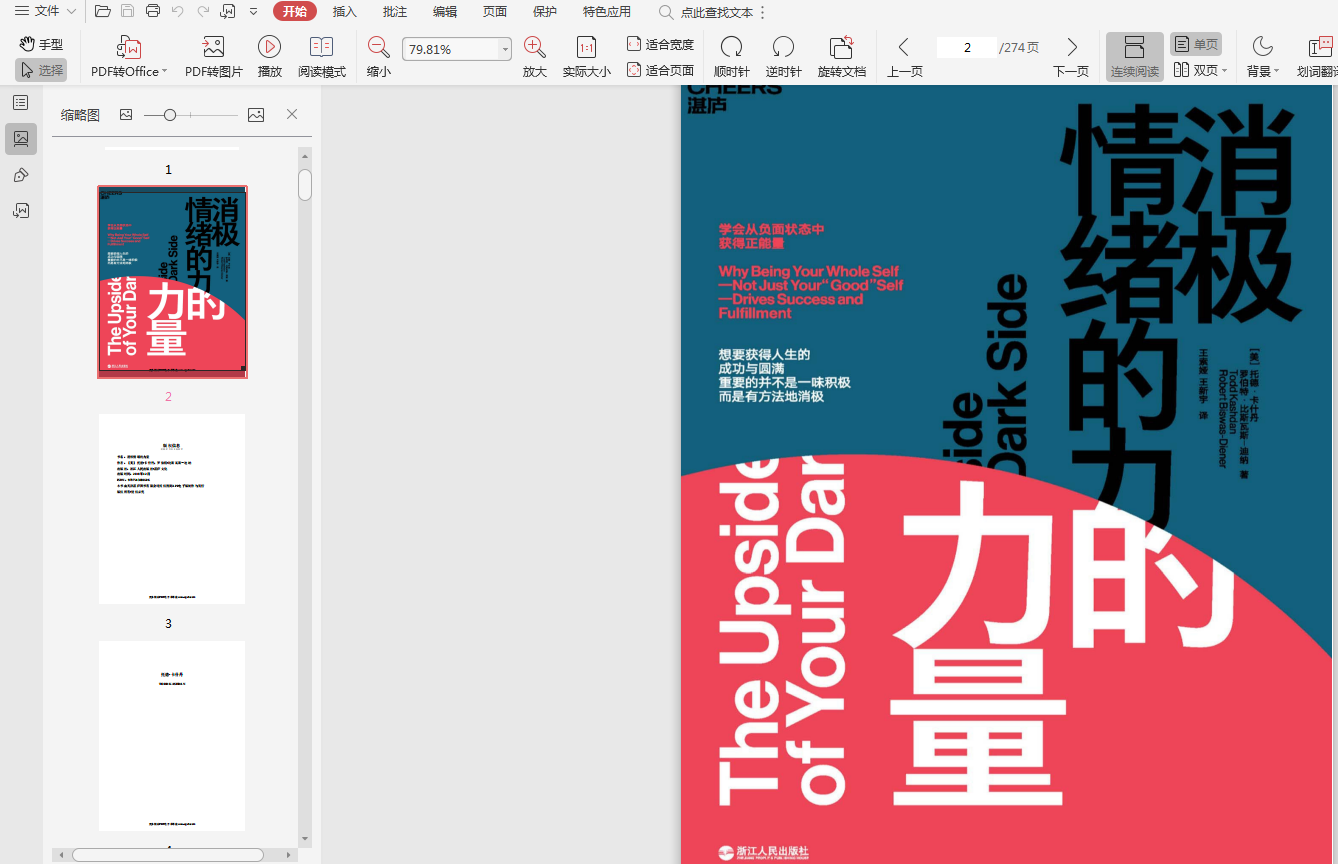The width and height of the screenshot is (1338, 864).
Task: Switch to the 页面 tab
Action: point(495,12)
